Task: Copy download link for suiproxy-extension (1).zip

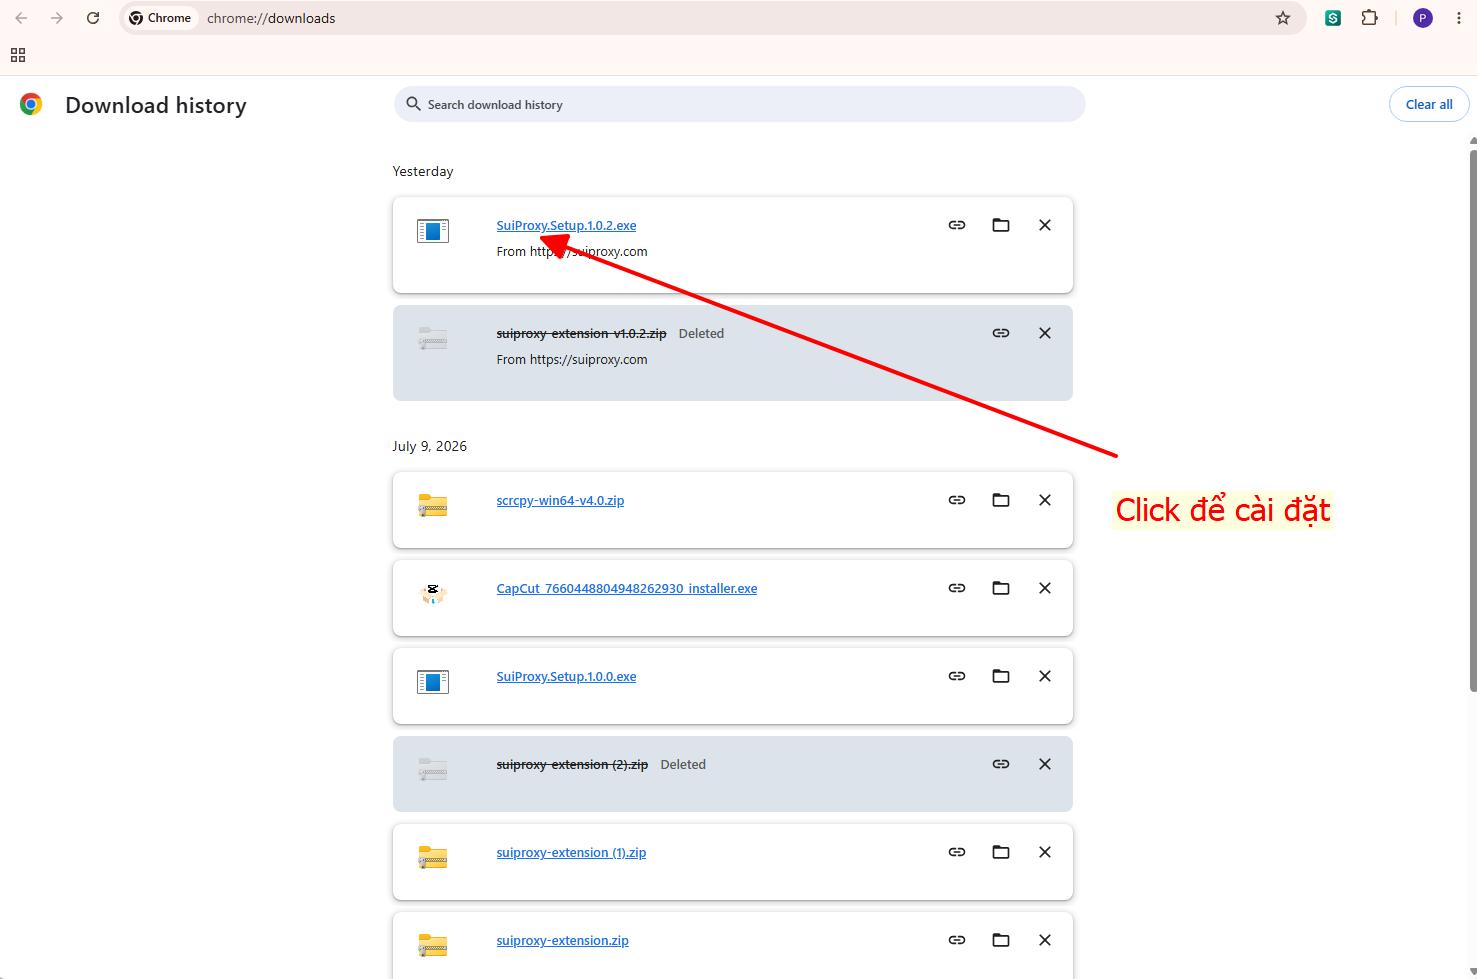Action: (x=957, y=852)
